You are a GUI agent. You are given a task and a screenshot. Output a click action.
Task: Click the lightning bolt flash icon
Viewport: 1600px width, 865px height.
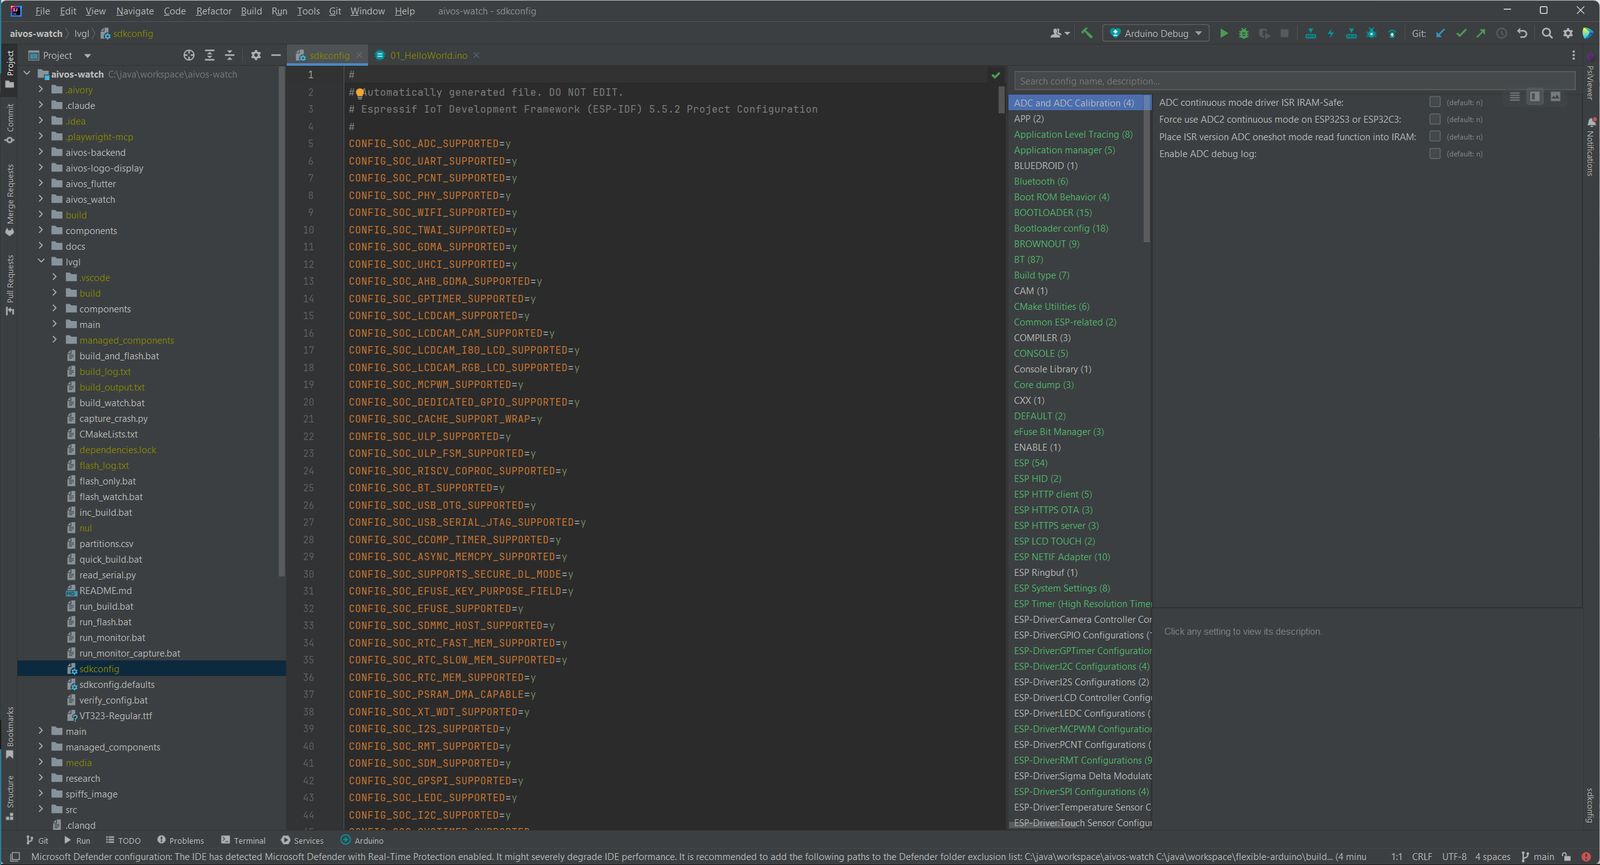[1331, 33]
